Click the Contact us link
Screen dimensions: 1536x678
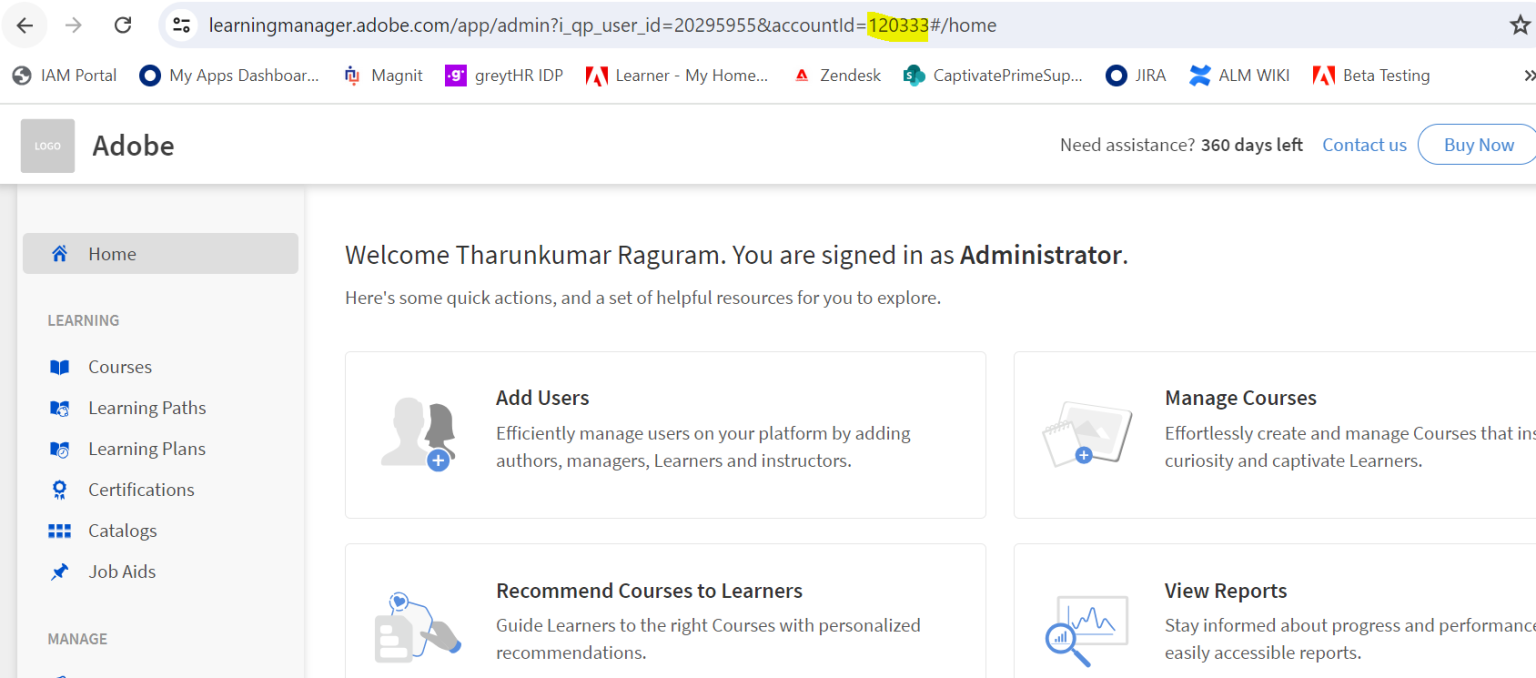1364,144
